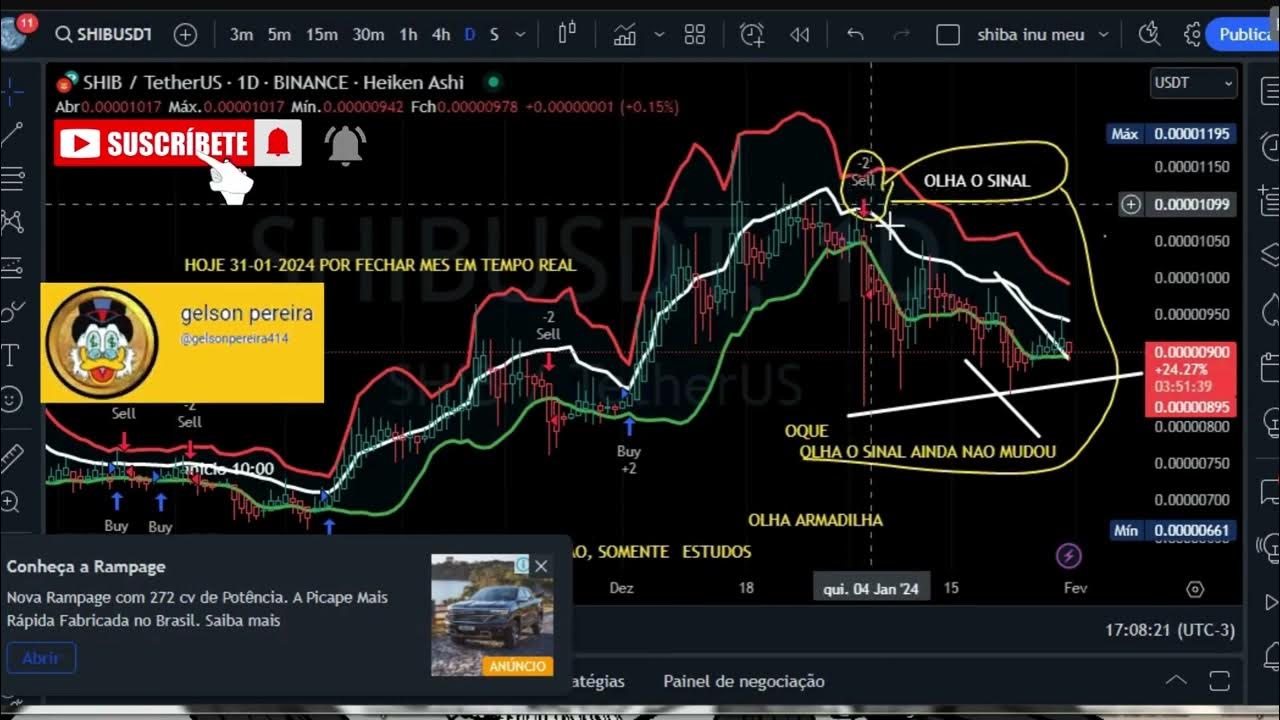This screenshot has height=720, width=1280.
Task: Collapse the bottom panel chevron
Action: (x=1176, y=680)
